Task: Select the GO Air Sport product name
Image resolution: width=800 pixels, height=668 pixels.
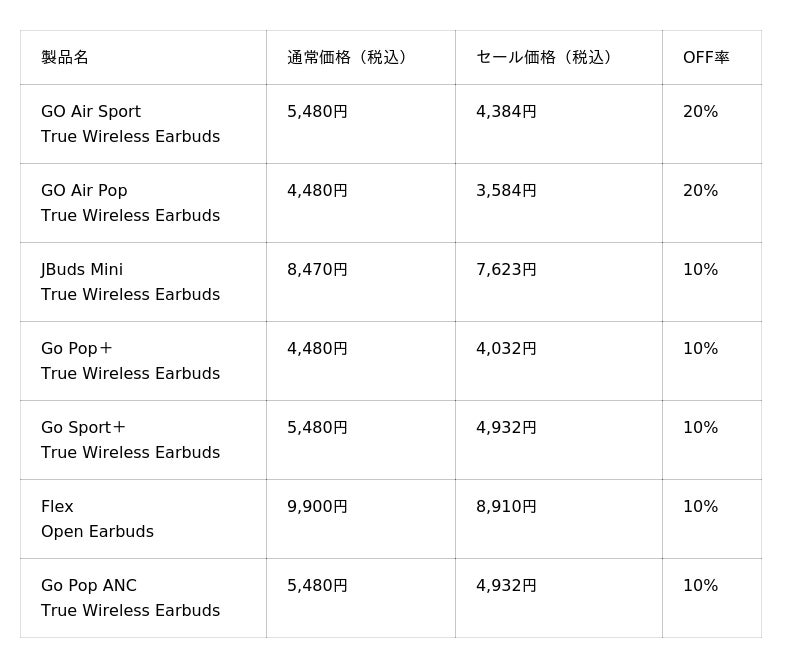Action: (x=91, y=112)
